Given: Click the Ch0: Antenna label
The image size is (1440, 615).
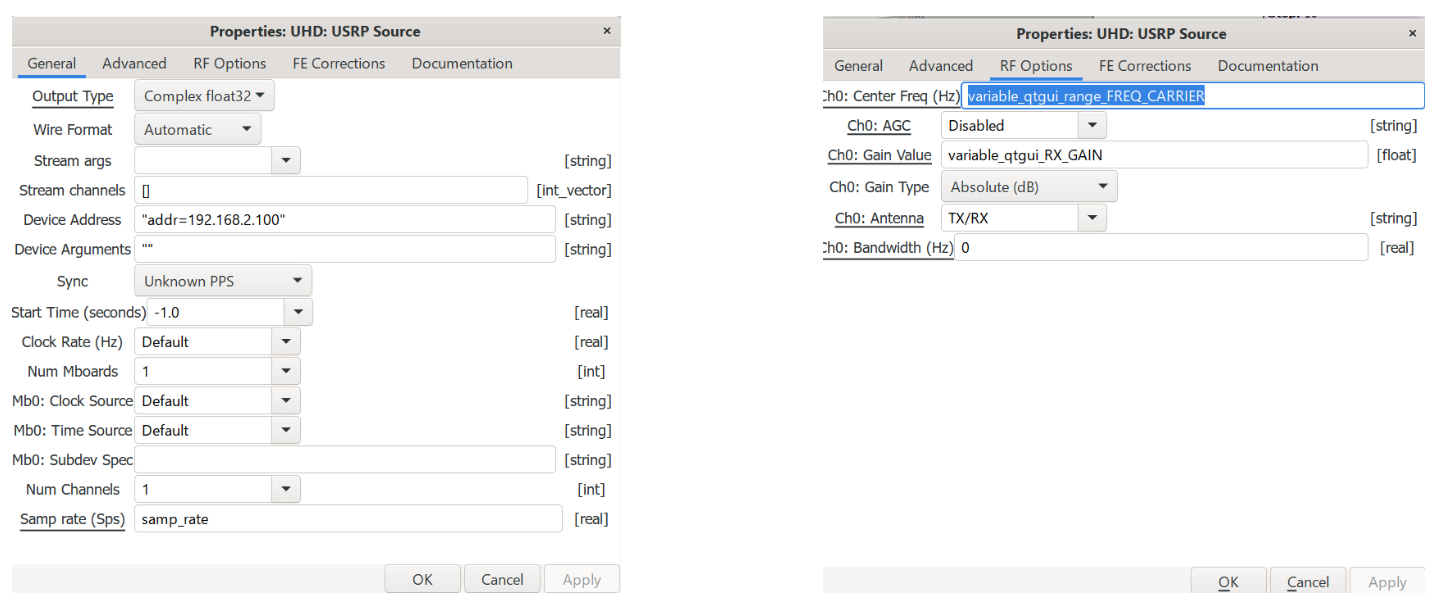Looking at the screenshot, I should (x=880, y=218).
